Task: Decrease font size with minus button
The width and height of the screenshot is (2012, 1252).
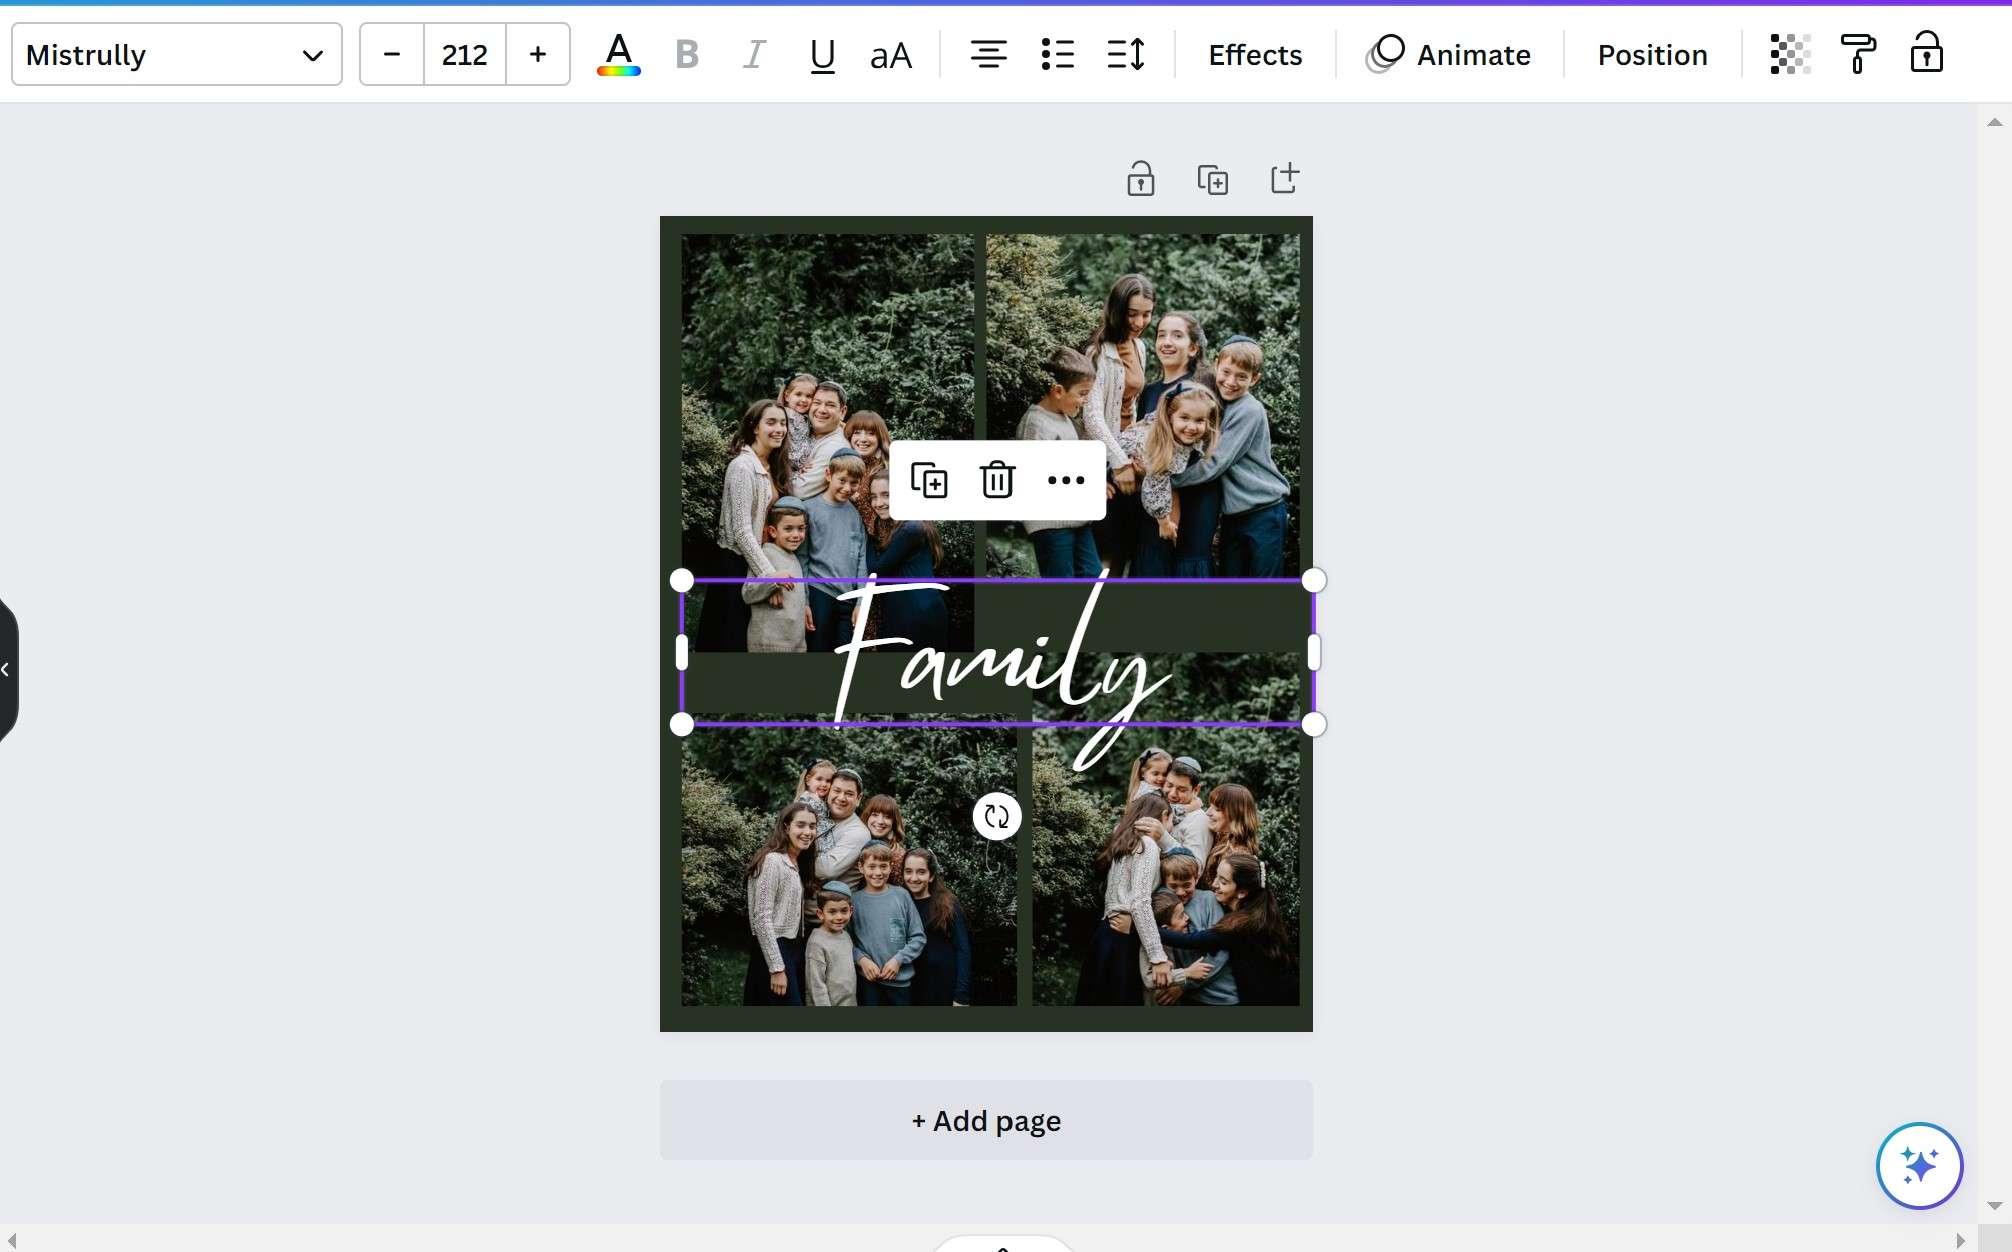Action: tap(392, 55)
